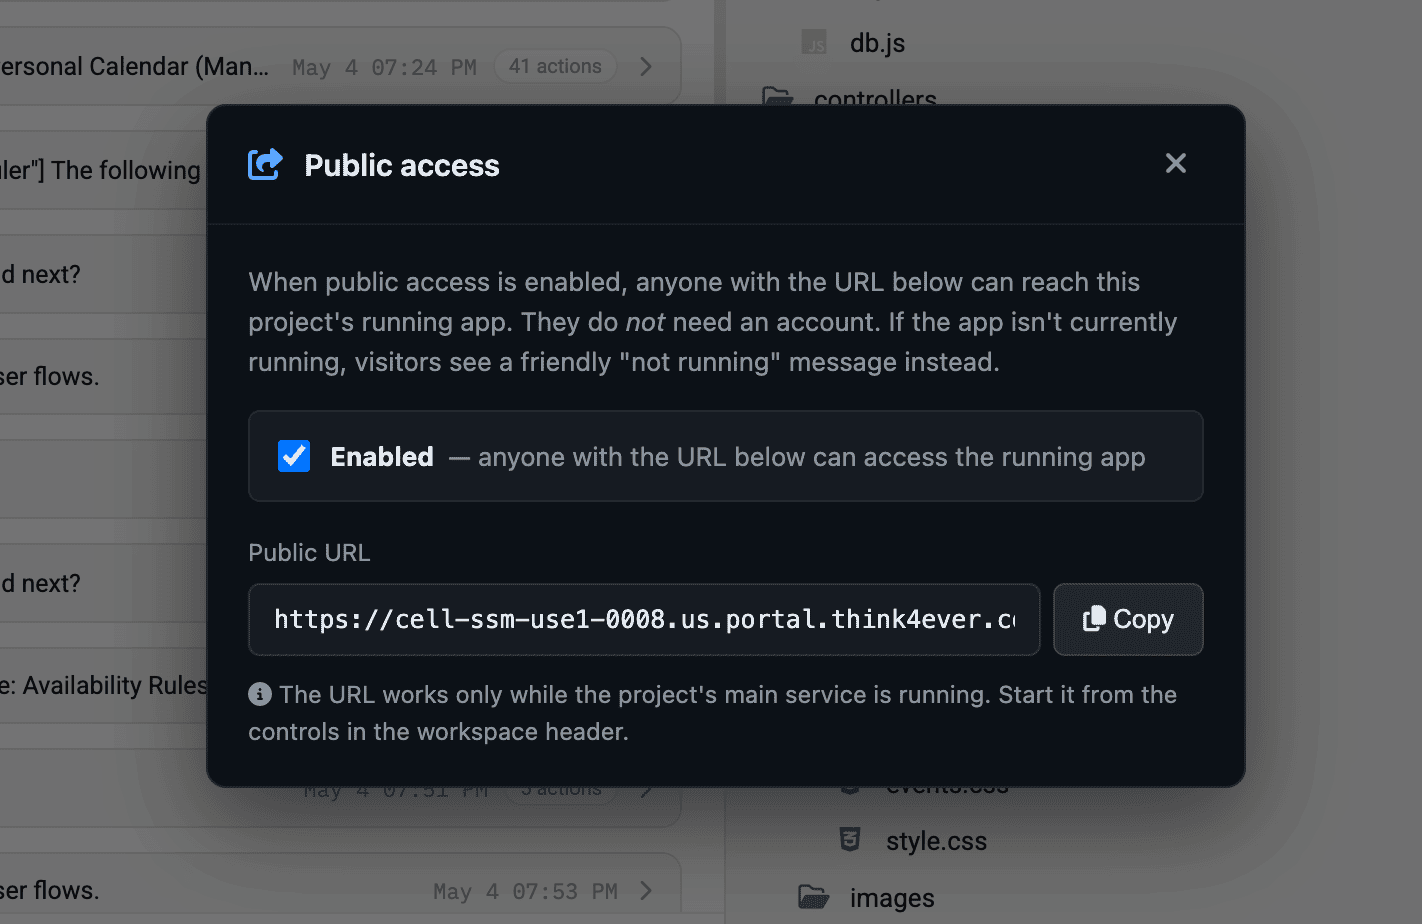
Task: Expand the images folder
Action: coord(892,898)
